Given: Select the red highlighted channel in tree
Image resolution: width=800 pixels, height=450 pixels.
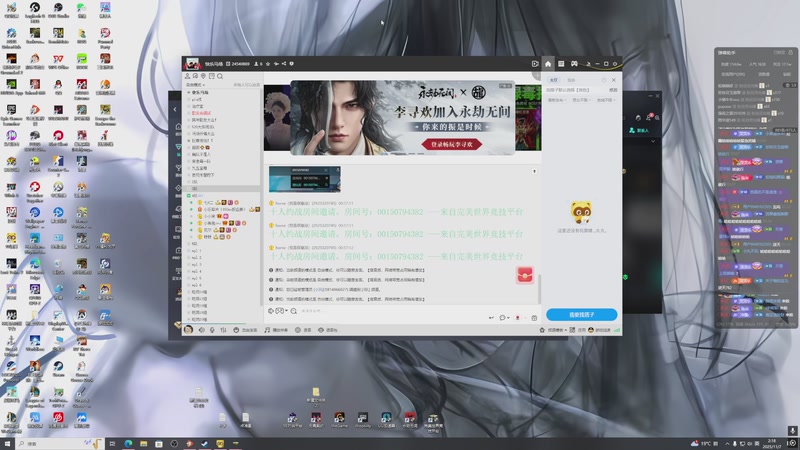Looking at the screenshot, I should tap(201, 113).
